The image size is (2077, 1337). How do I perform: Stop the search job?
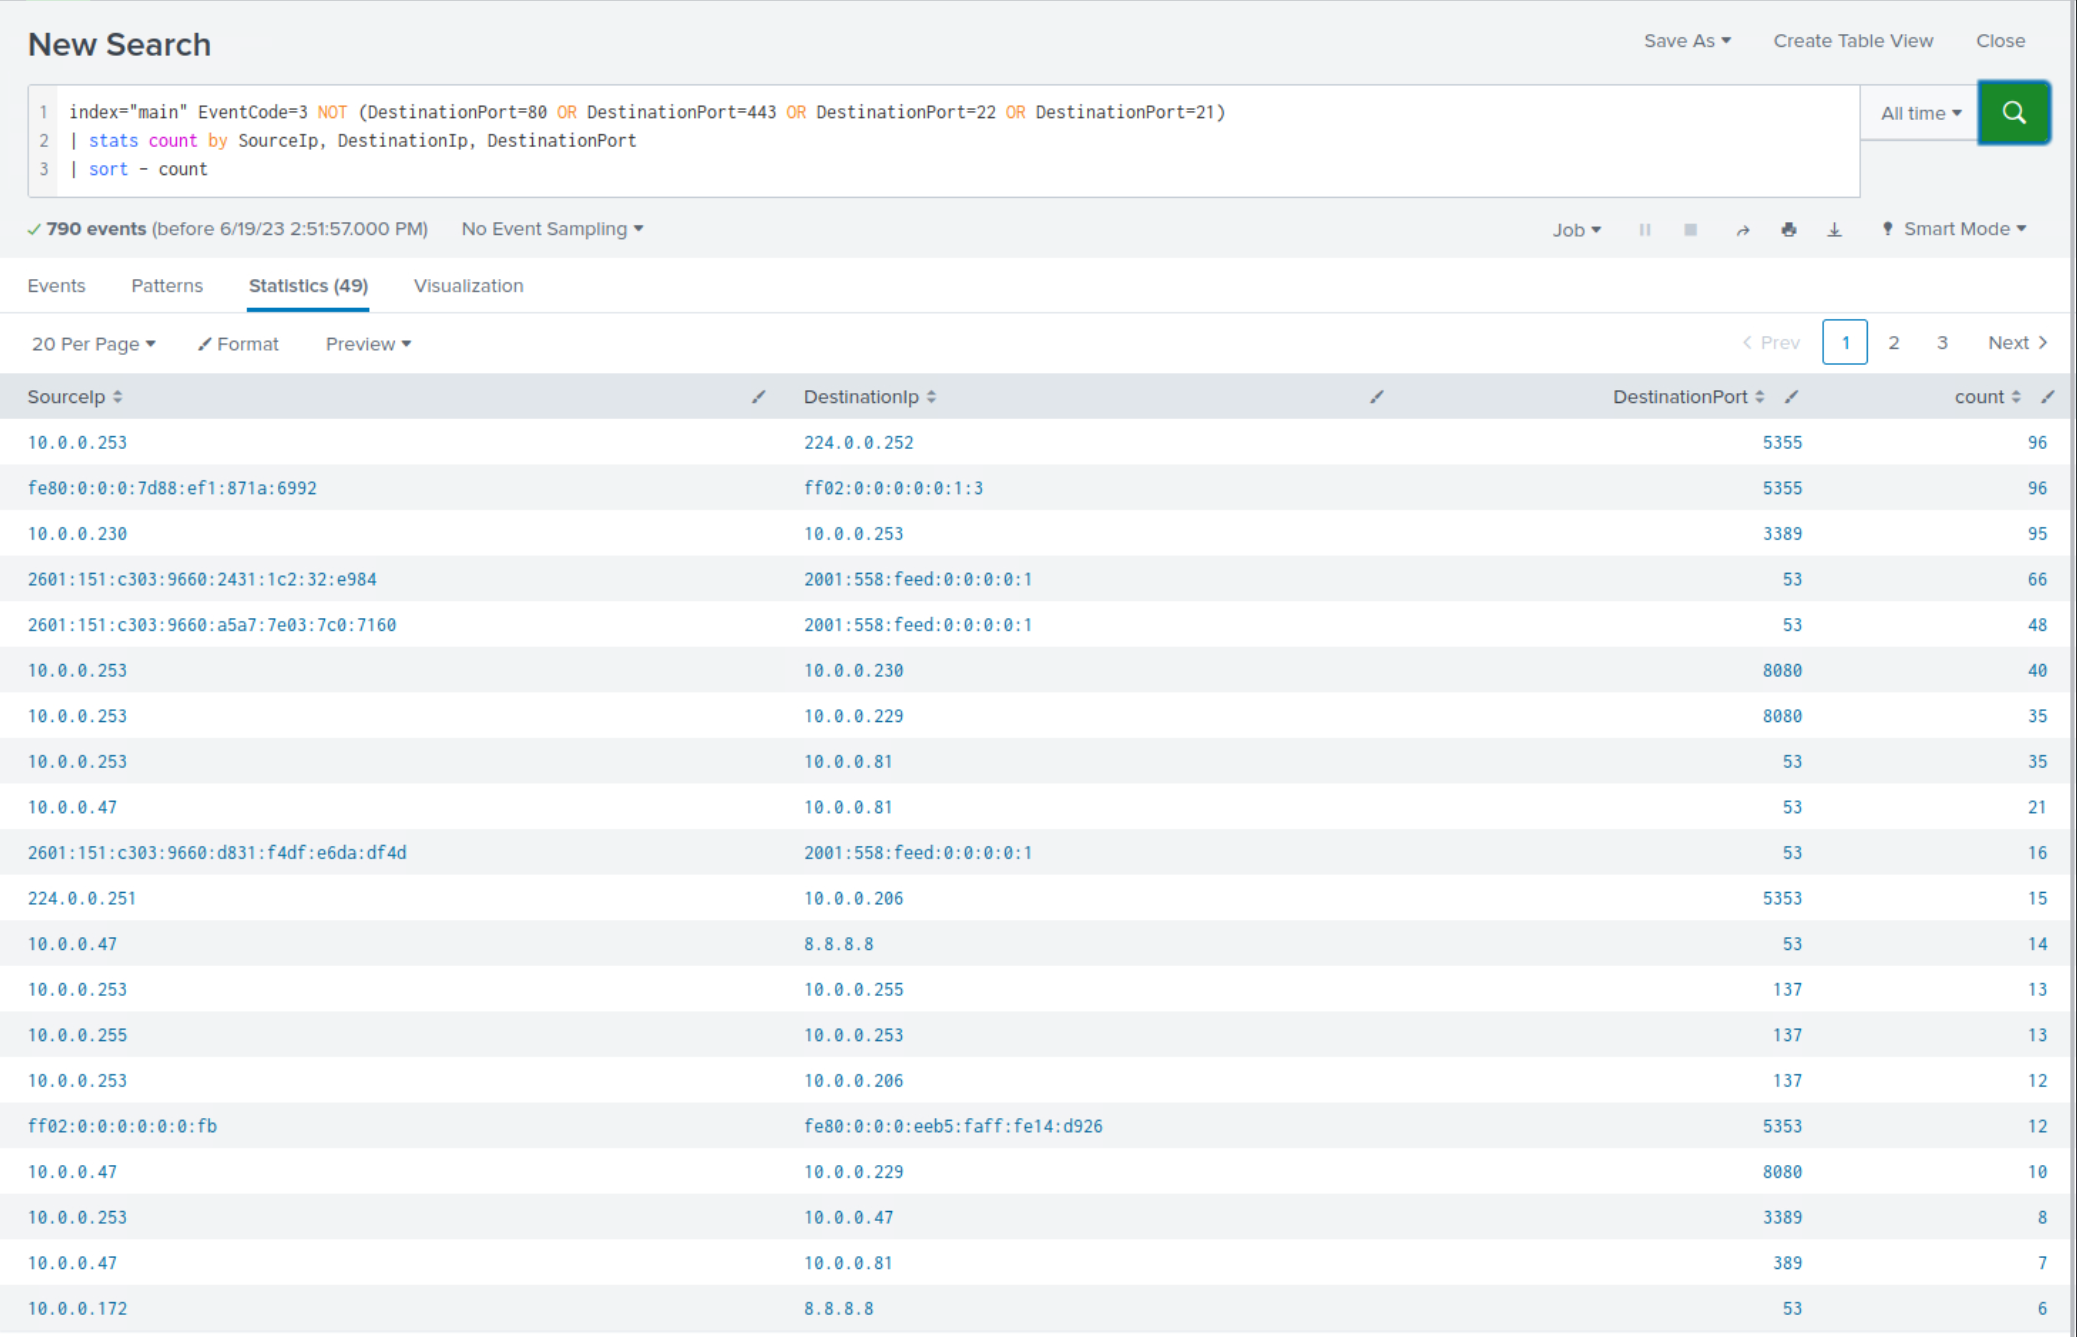click(1690, 229)
